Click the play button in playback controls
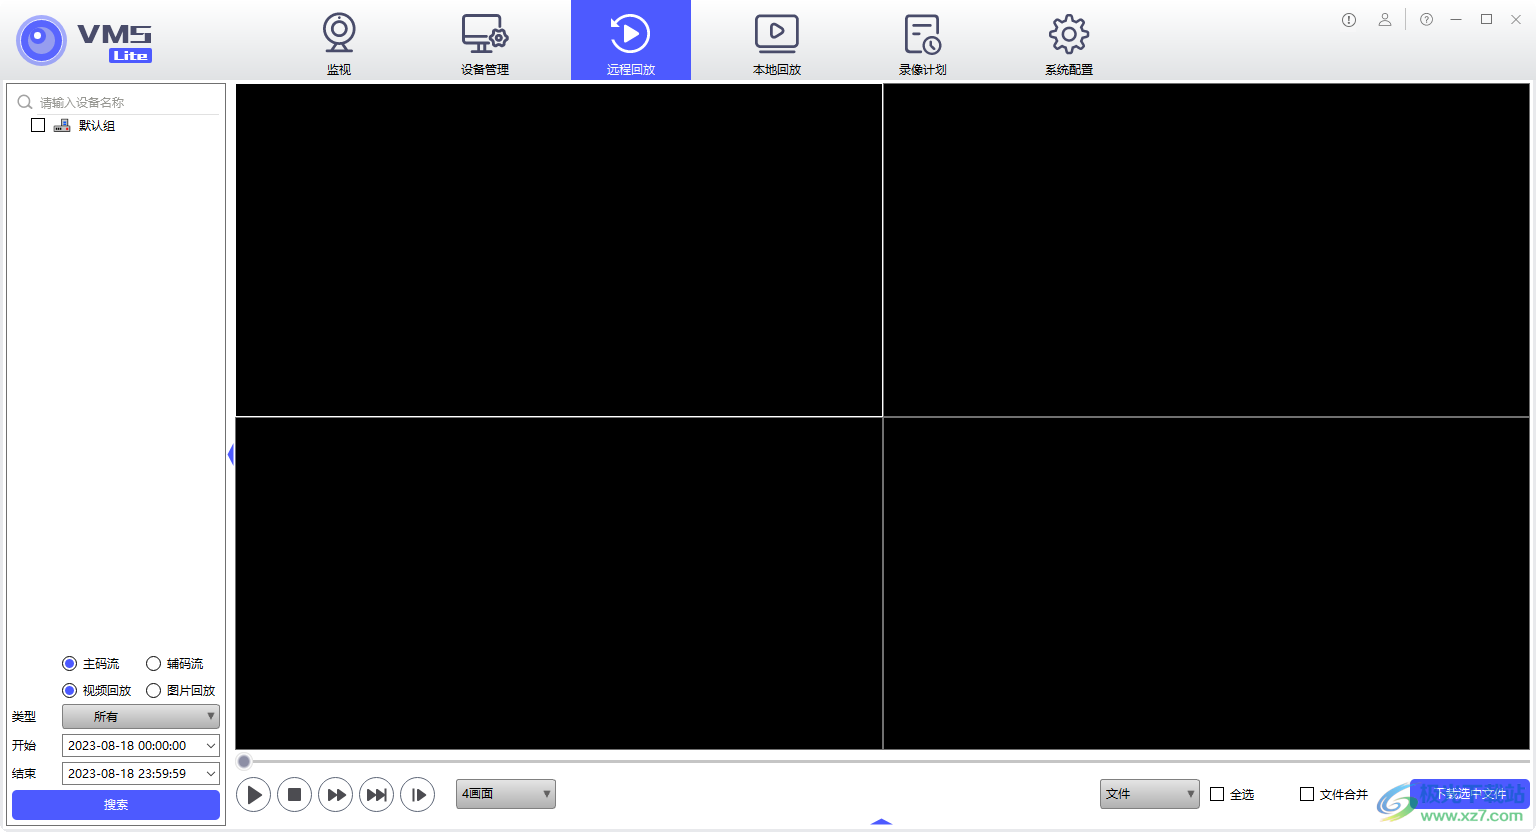1536x832 pixels. point(254,795)
